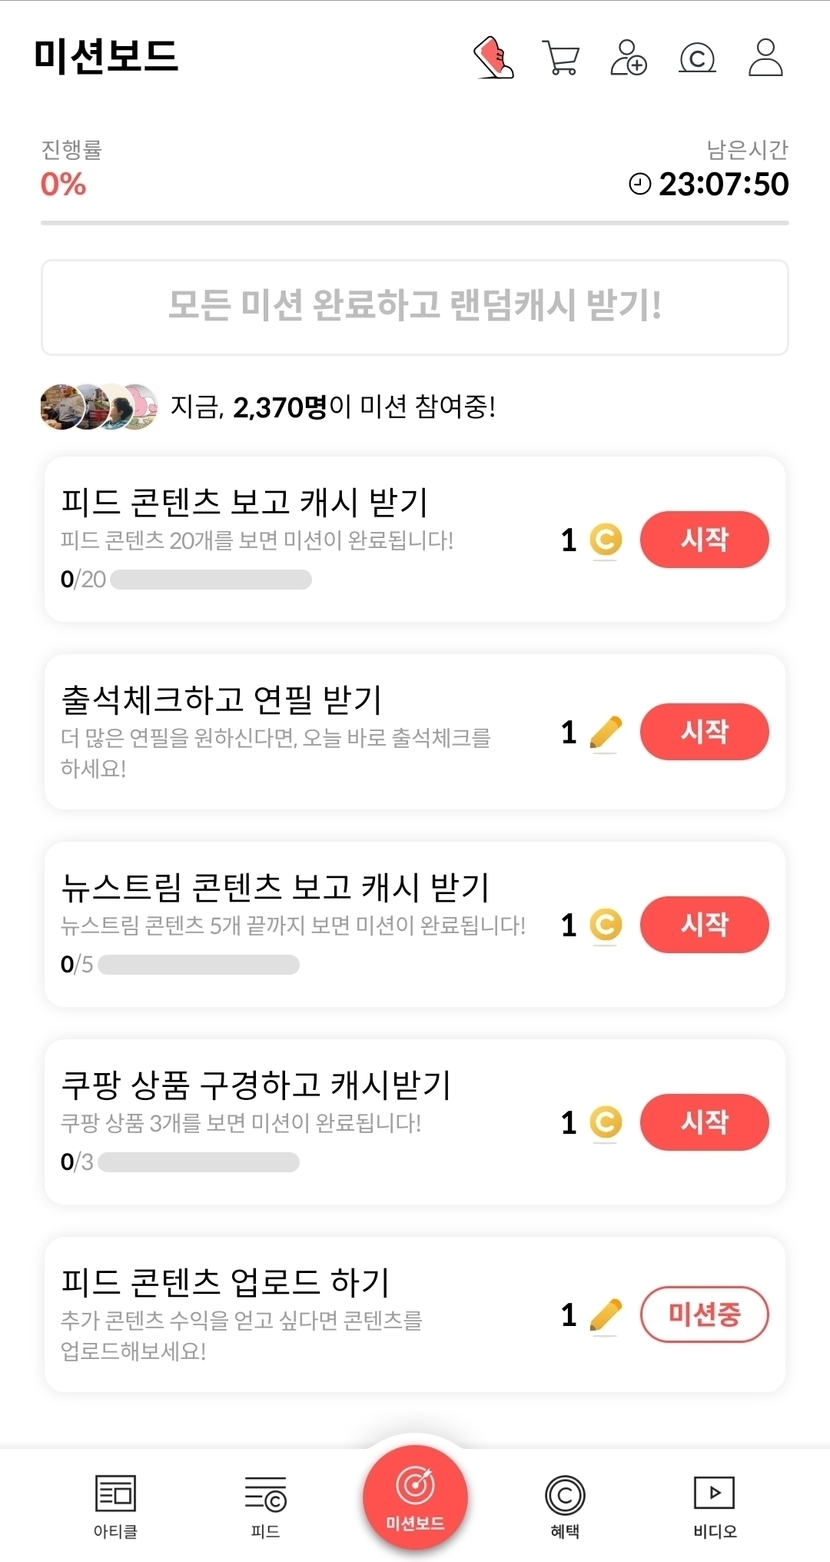
Task: Open the sneaker step-counter icon
Action: pos(493,57)
